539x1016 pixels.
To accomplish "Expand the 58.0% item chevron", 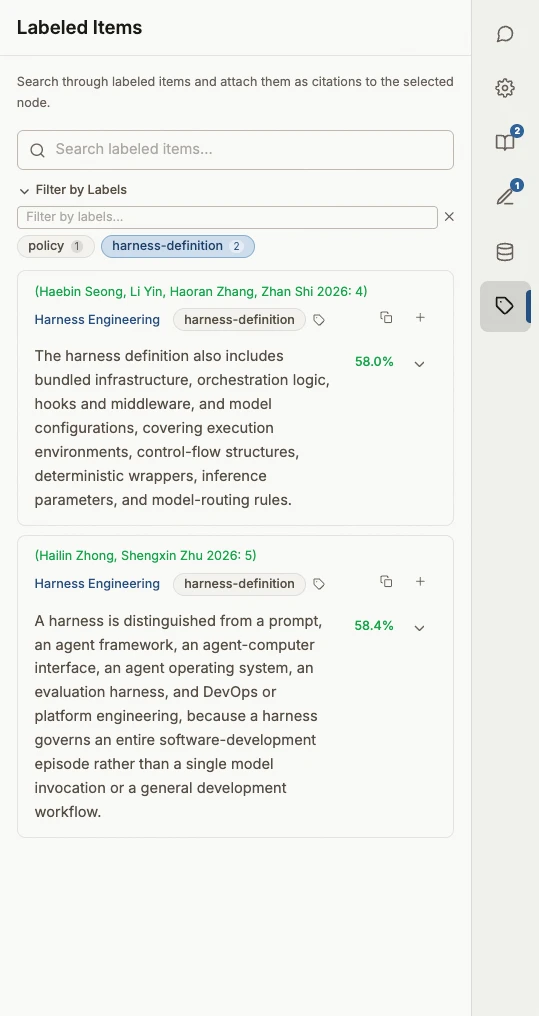I will pyautogui.click(x=419, y=364).
